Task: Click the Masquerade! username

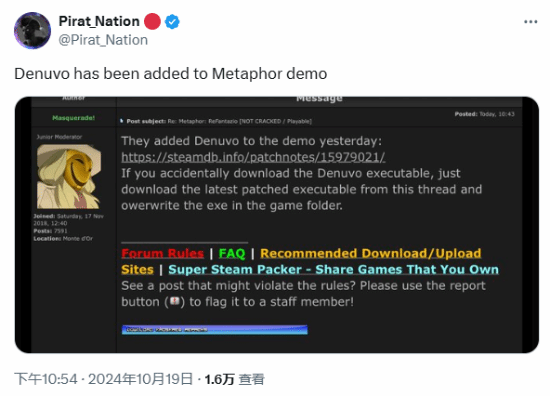Action: pos(73,118)
